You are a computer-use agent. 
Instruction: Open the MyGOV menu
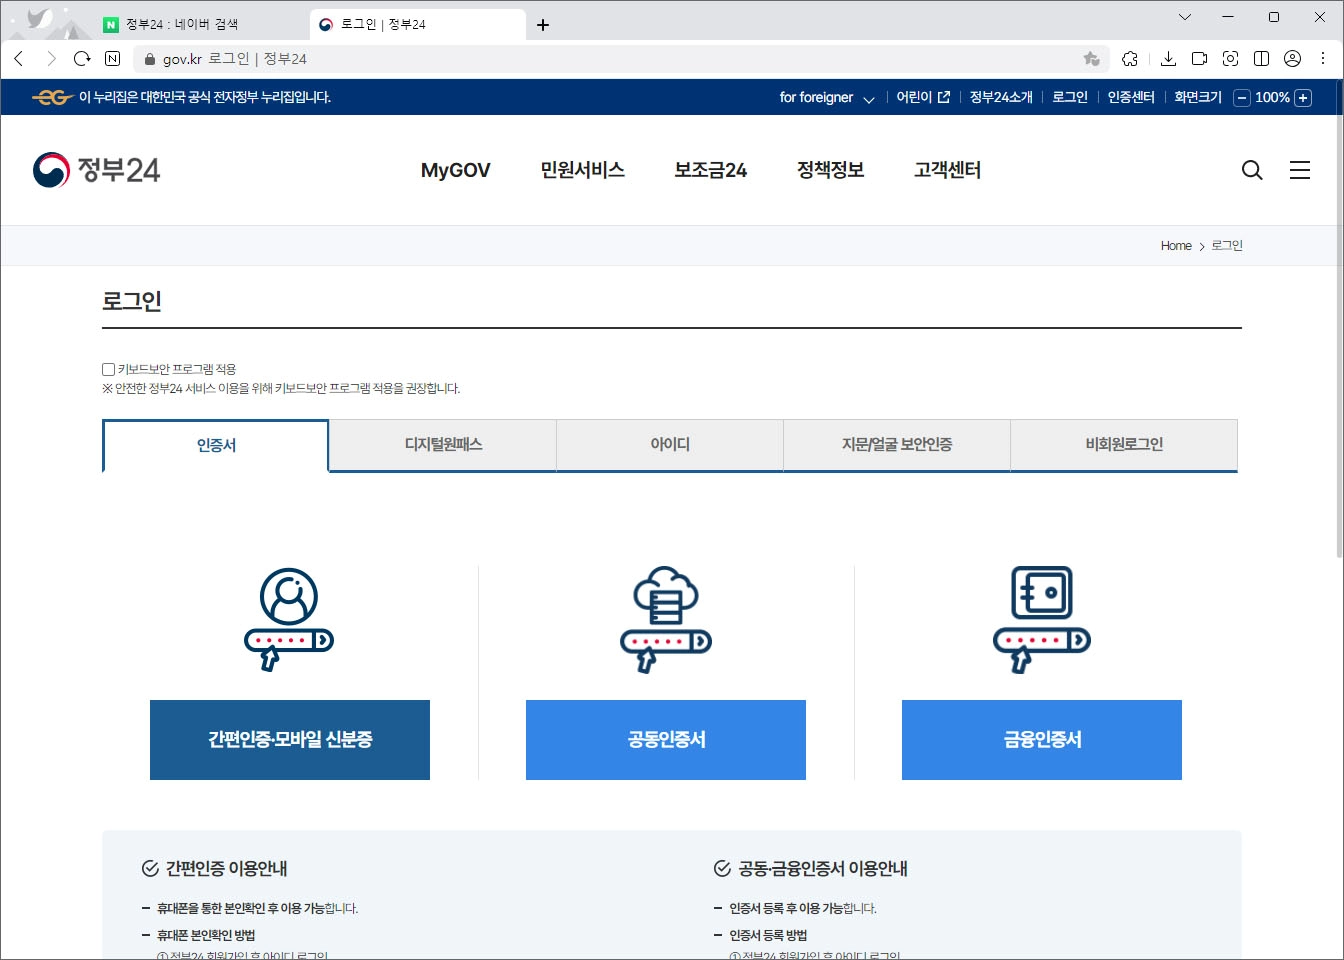[x=455, y=170]
